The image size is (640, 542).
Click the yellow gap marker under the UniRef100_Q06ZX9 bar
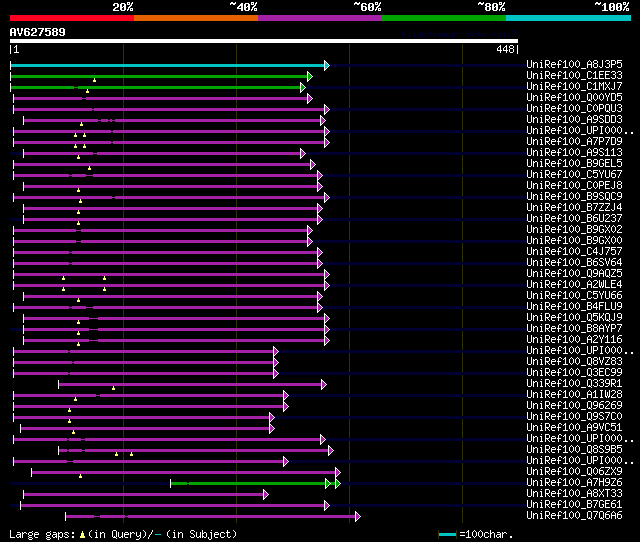(x=80, y=476)
